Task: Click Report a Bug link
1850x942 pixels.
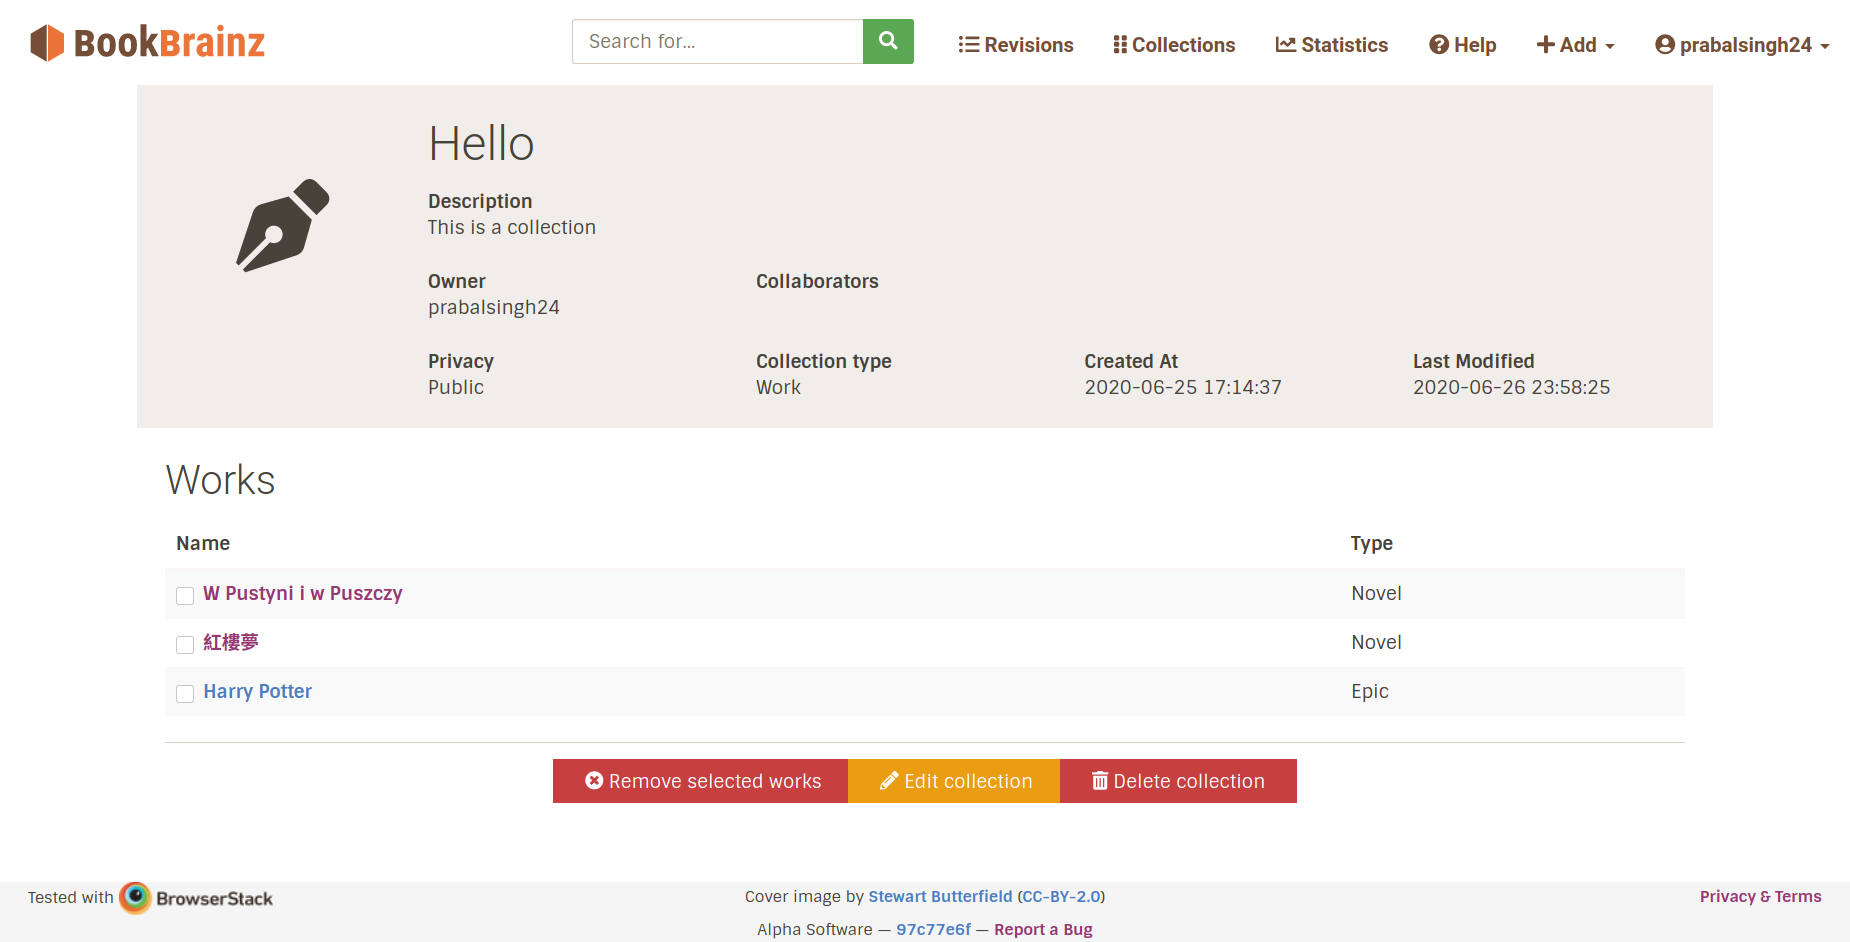Action: pyautogui.click(x=1043, y=929)
